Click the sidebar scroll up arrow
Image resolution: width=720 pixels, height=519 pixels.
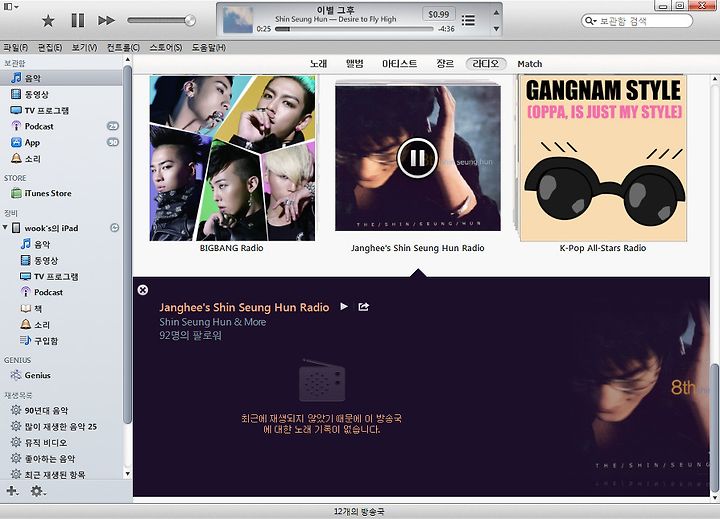(x=127, y=60)
